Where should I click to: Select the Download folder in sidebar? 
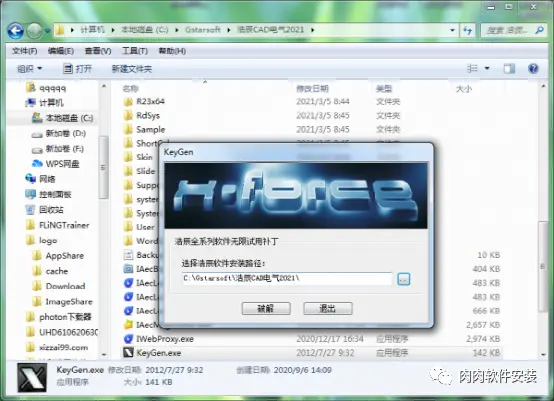[x=59, y=286]
